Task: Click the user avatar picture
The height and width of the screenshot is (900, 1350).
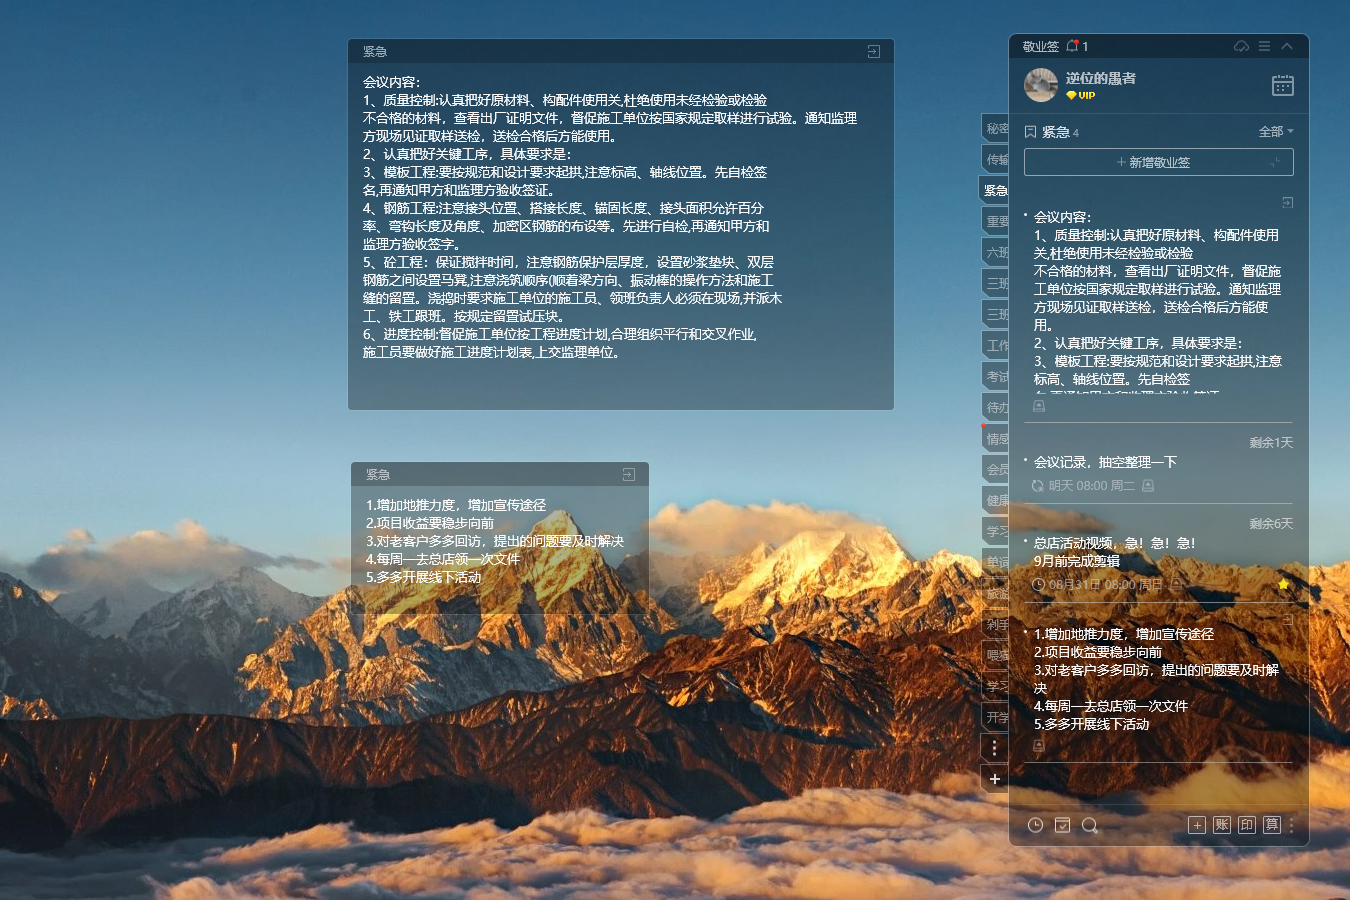Action: coord(1041,85)
